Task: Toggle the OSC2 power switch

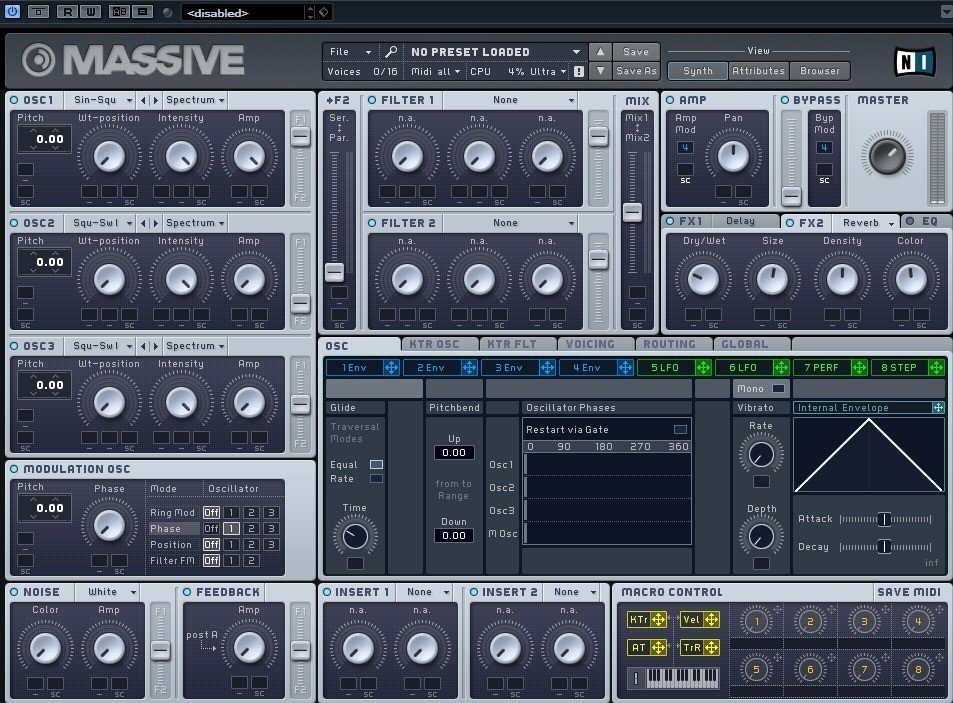Action: coord(14,223)
